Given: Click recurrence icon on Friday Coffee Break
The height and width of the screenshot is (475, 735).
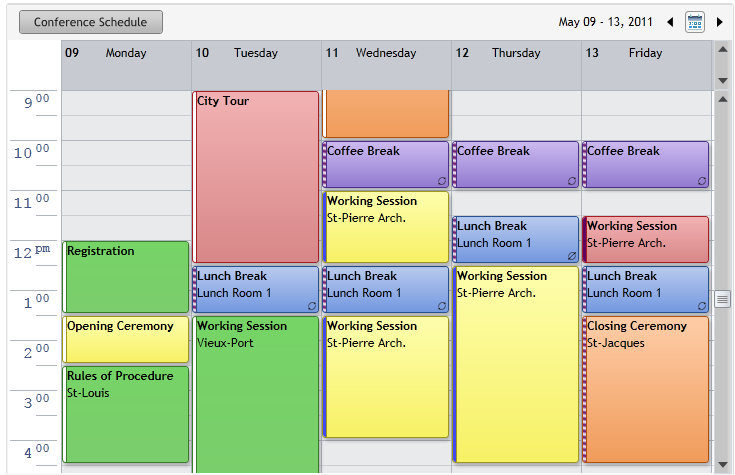Looking at the screenshot, I should (x=701, y=181).
